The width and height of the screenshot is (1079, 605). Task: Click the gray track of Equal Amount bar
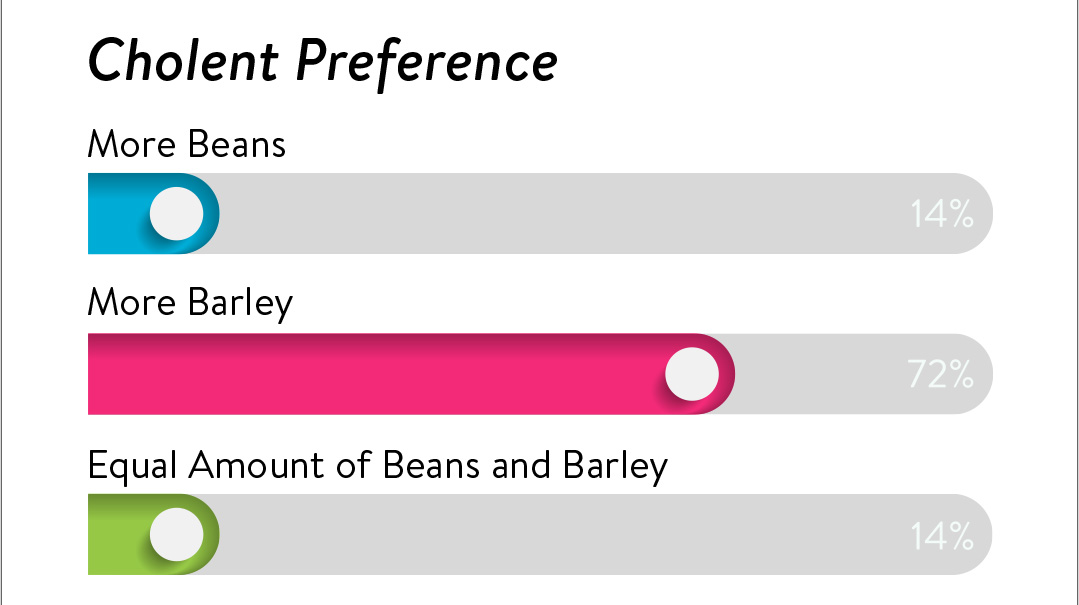pos(606,535)
